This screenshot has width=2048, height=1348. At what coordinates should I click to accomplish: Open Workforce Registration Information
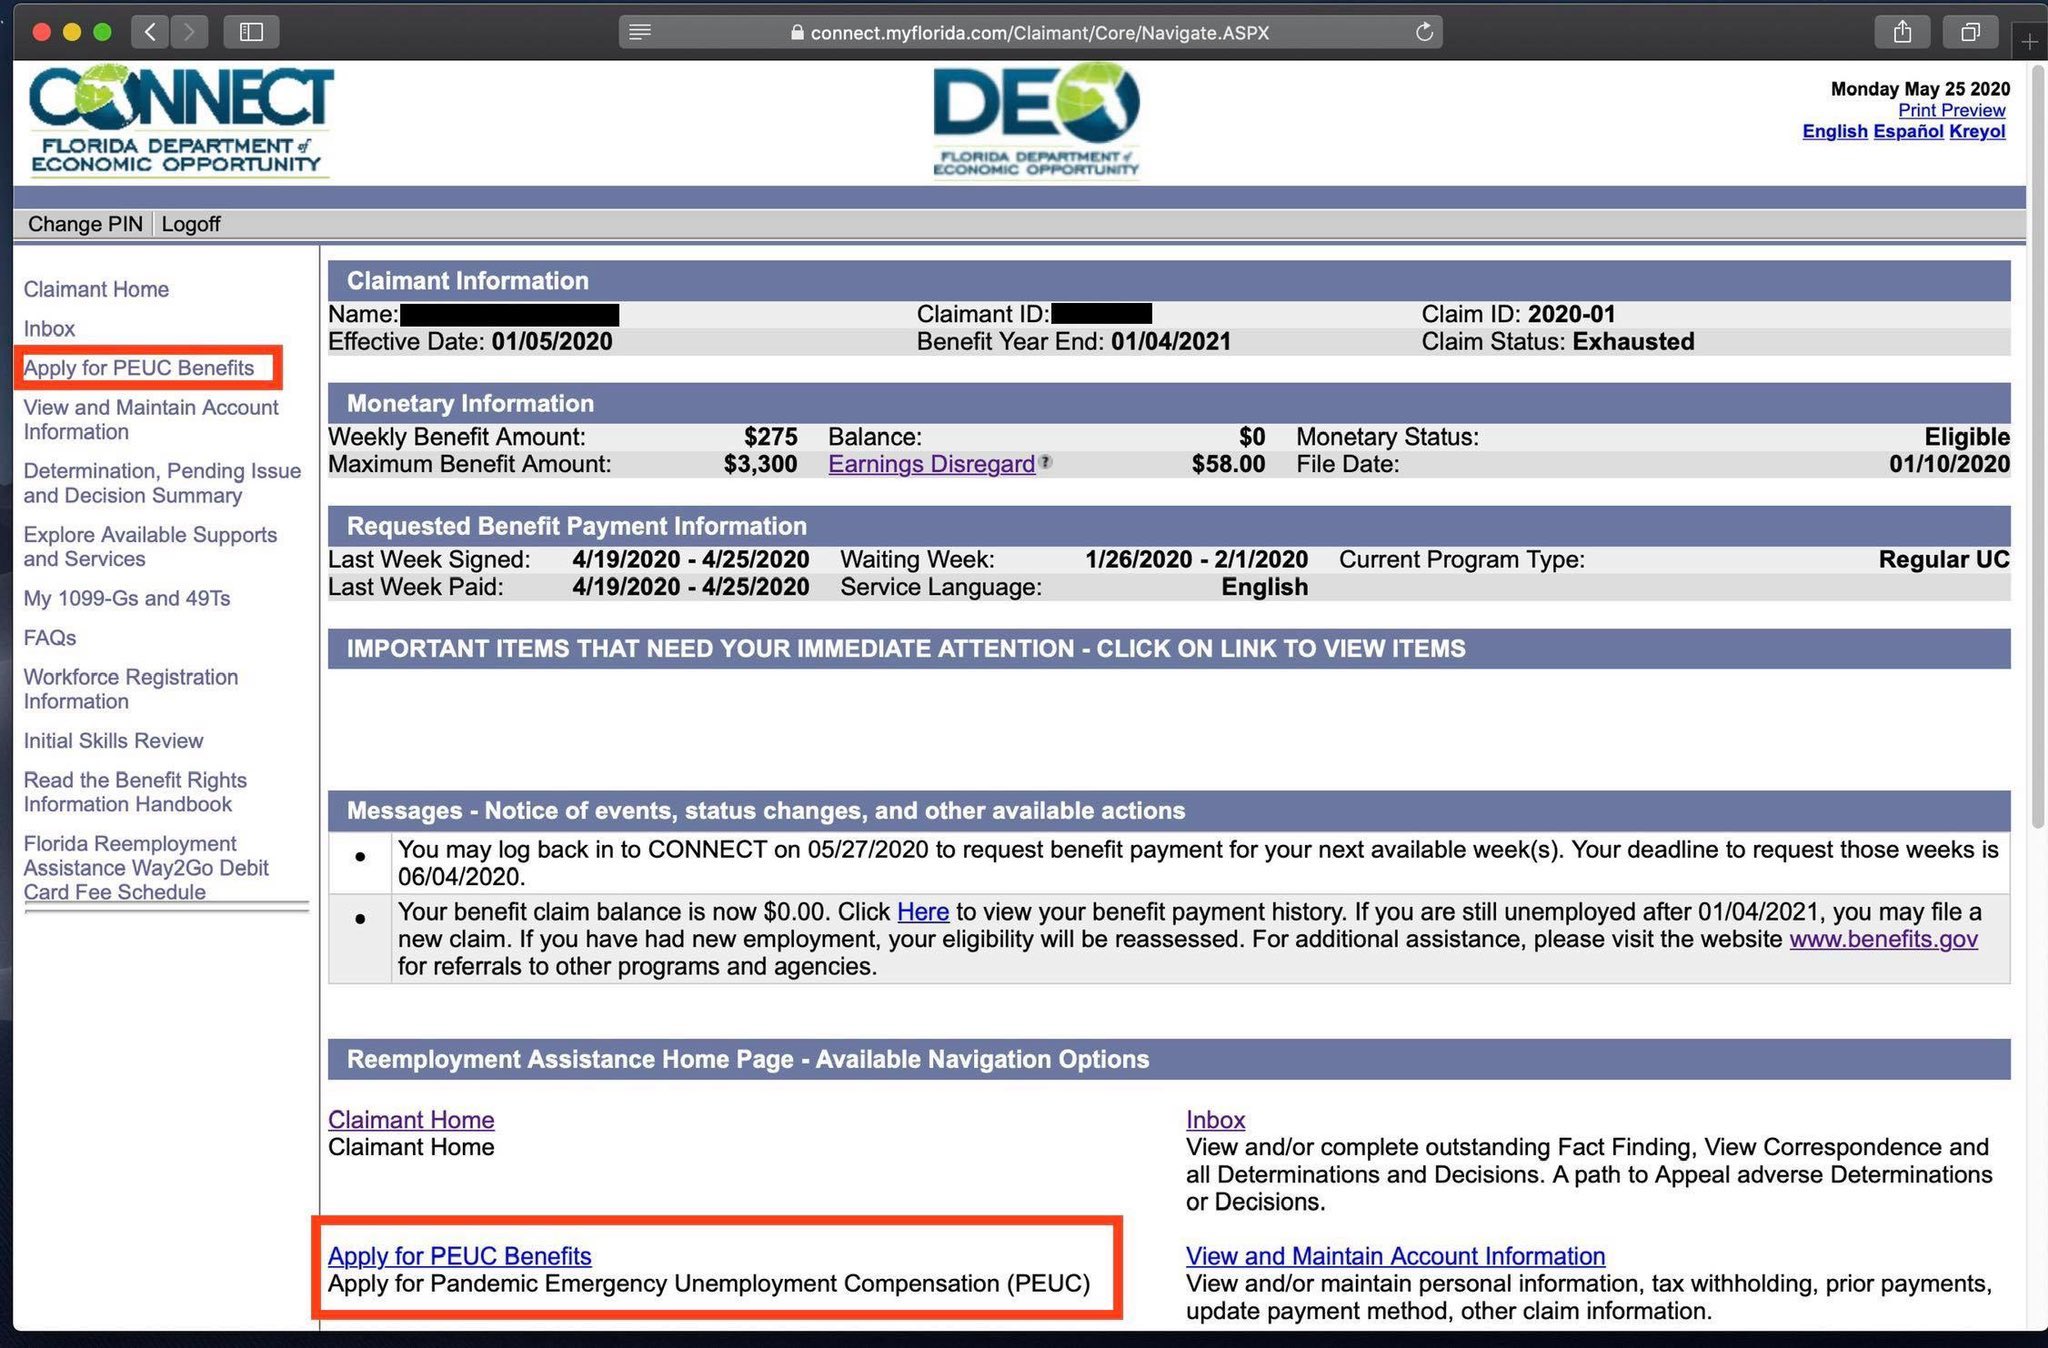131,689
